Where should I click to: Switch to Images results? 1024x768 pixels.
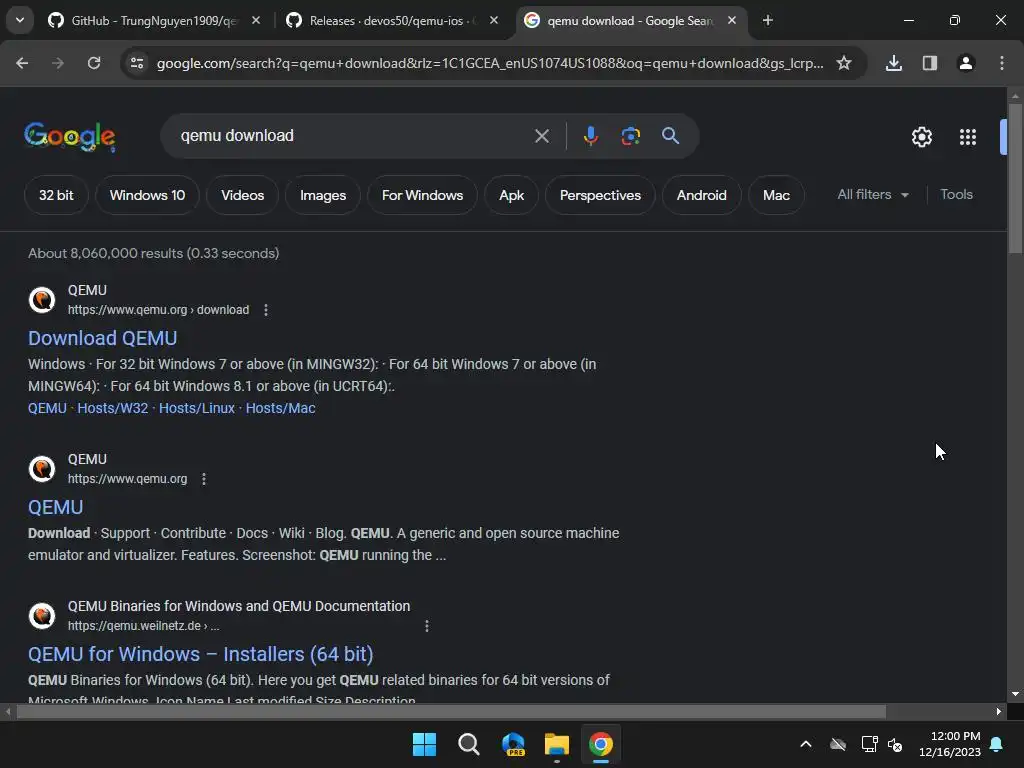[323, 195]
